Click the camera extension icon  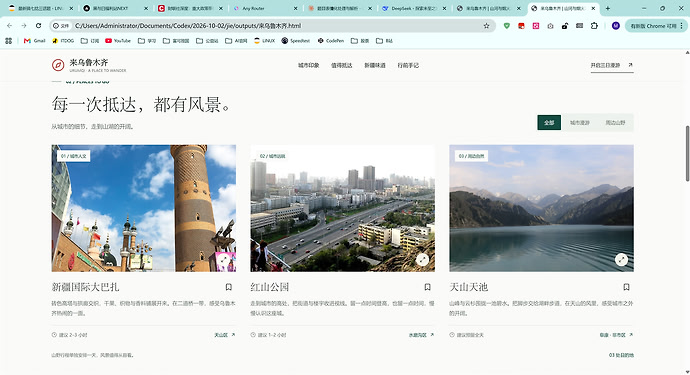[551, 26]
